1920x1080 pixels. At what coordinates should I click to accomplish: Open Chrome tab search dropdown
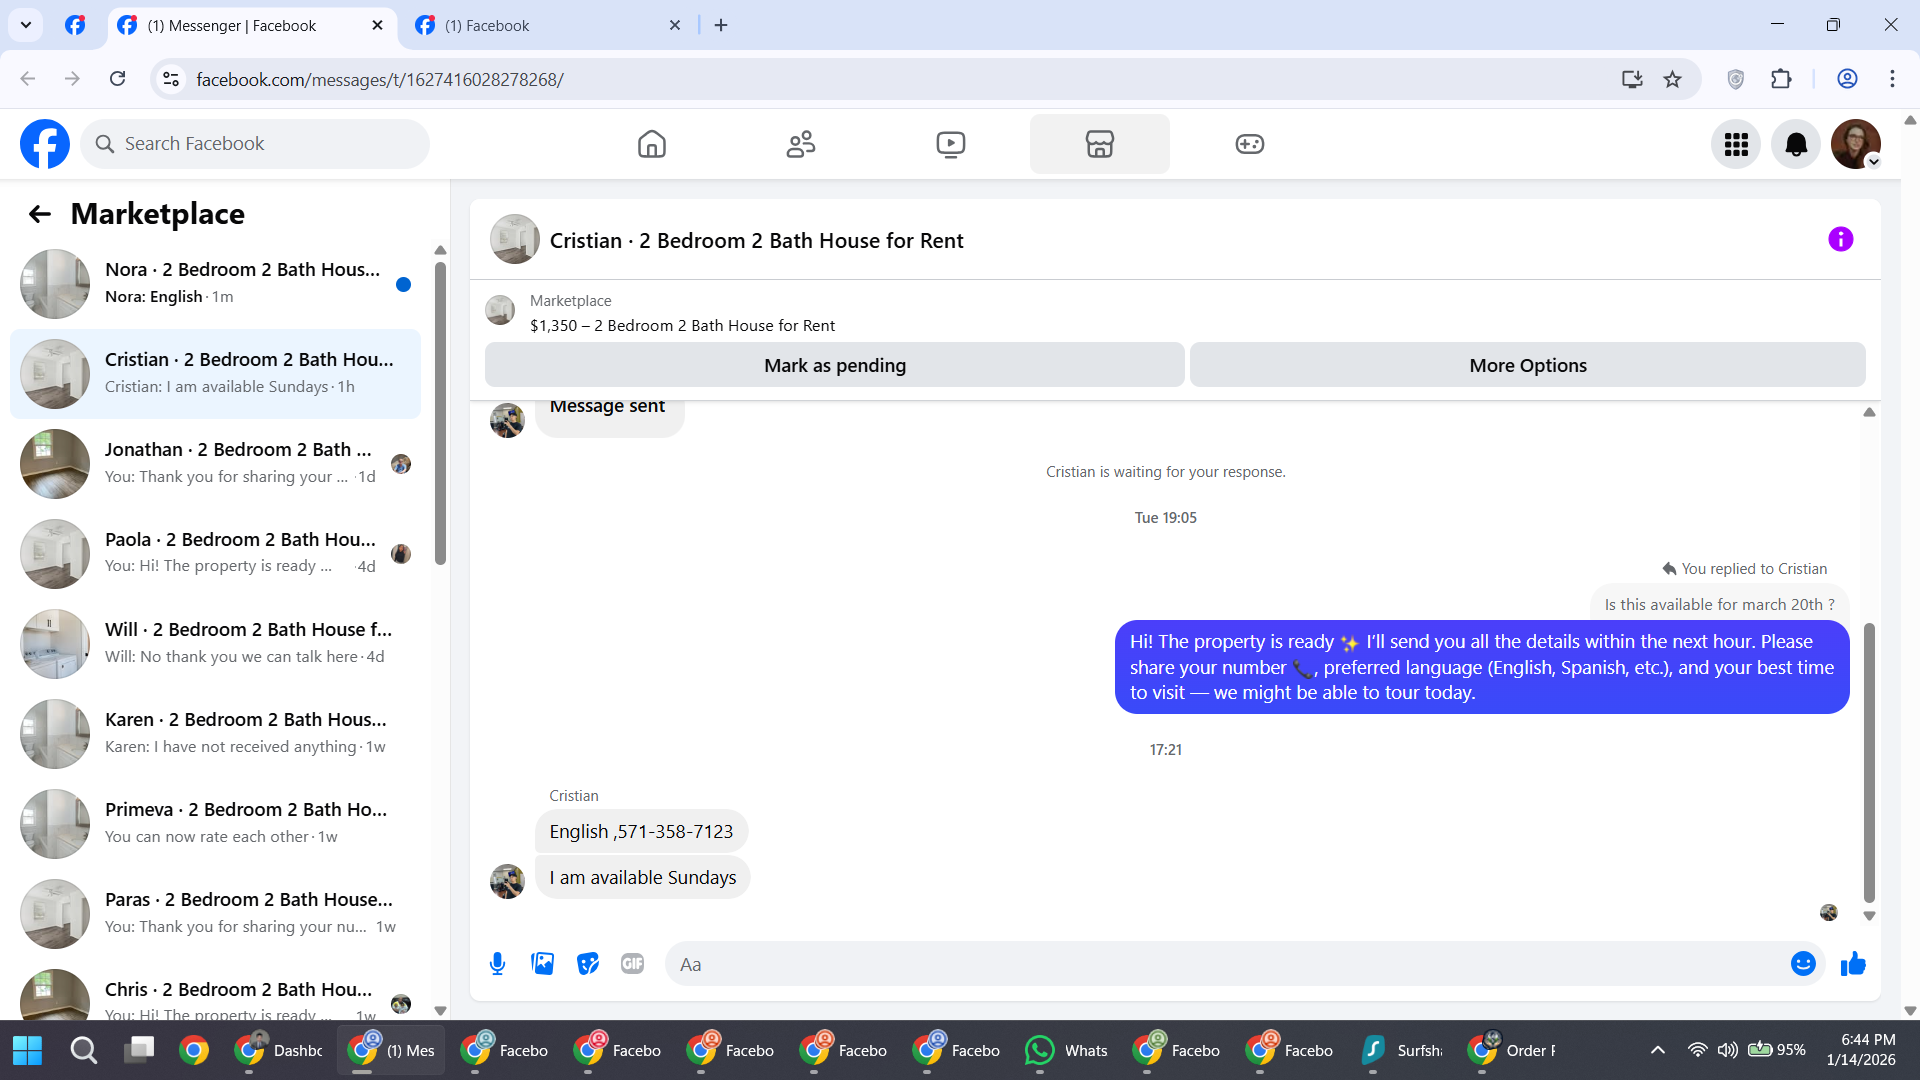coord(26,25)
